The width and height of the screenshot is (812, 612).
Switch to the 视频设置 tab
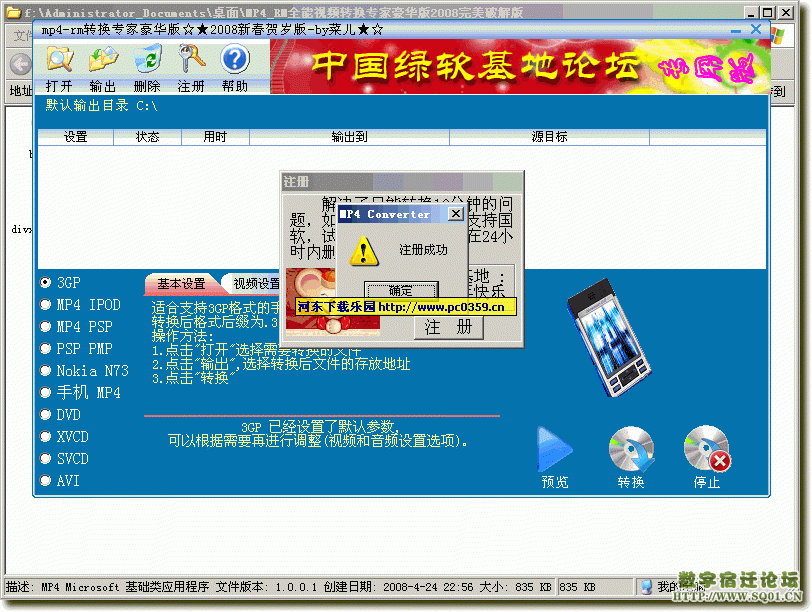[254, 284]
